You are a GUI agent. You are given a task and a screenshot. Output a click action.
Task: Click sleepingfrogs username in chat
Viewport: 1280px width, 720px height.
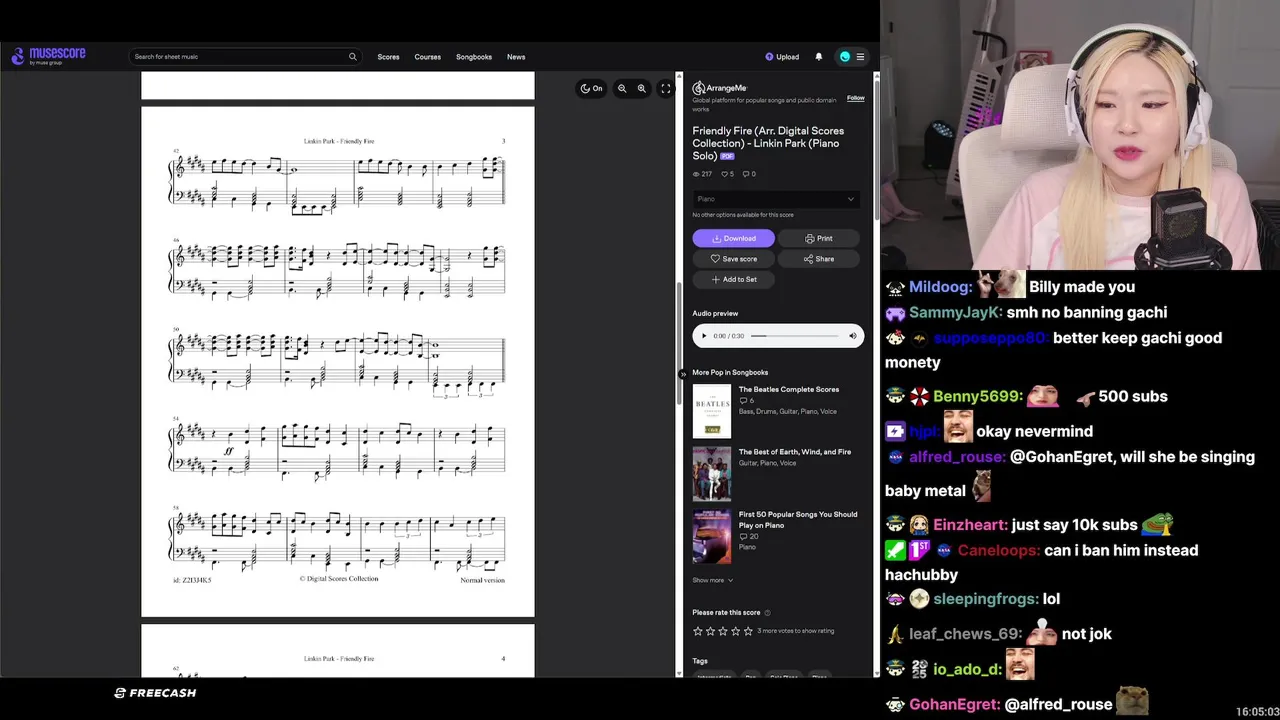coord(985,599)
